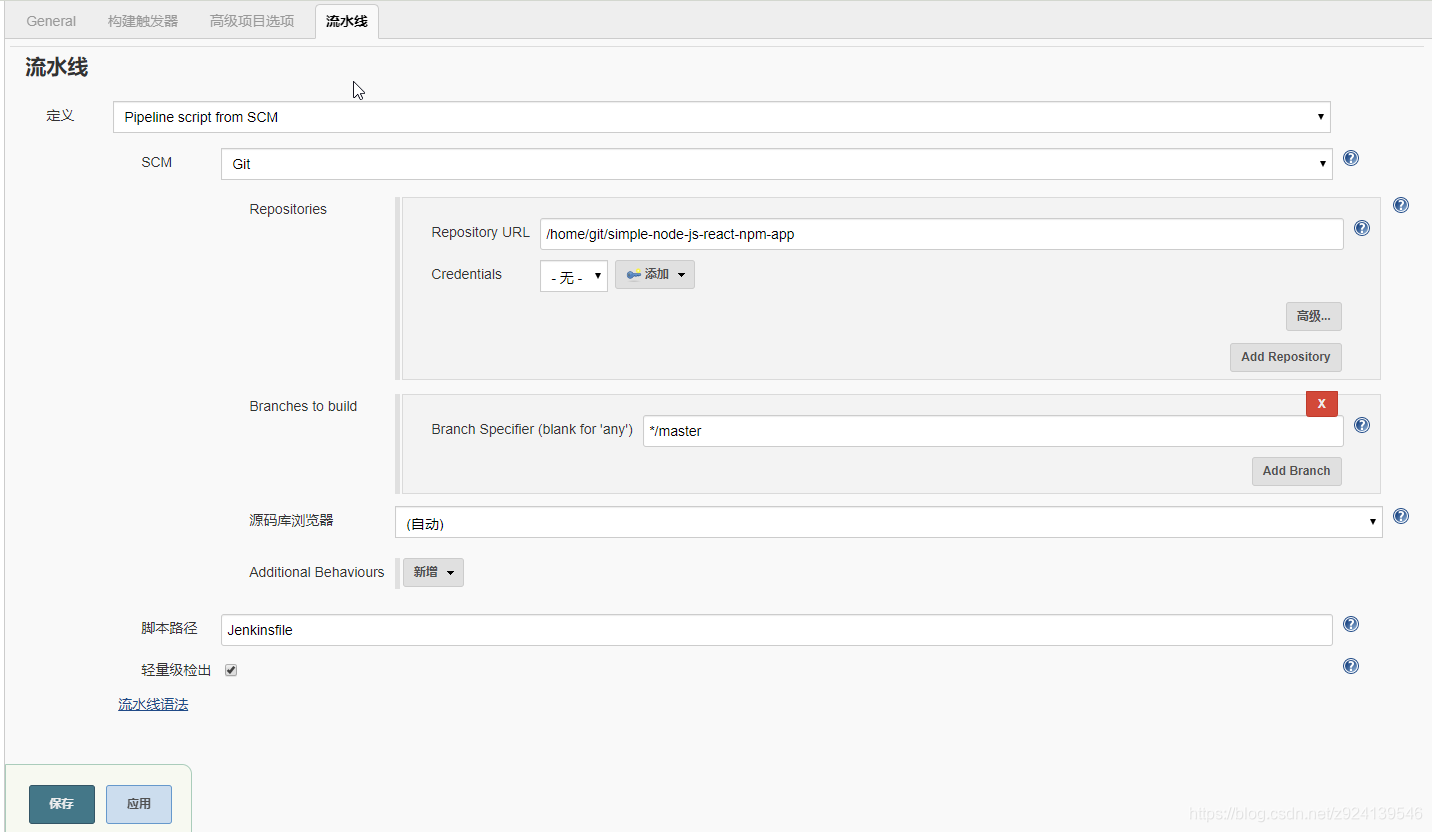
Task: Open help for the SCM field
Action: click(x=1351, y=158)
